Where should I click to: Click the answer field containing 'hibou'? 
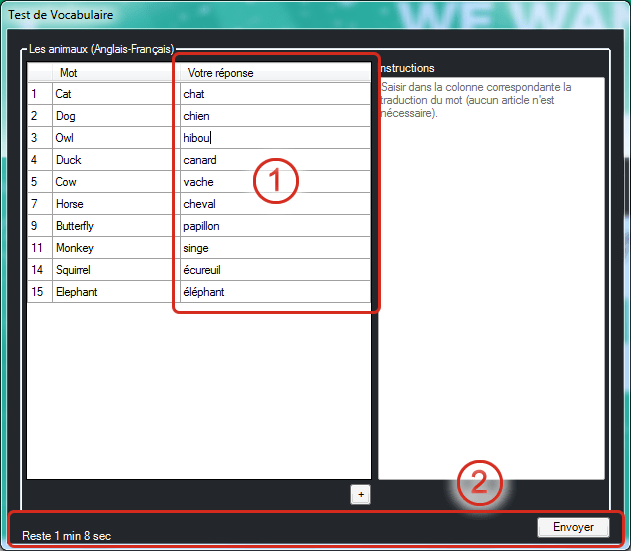click(274, 138)
